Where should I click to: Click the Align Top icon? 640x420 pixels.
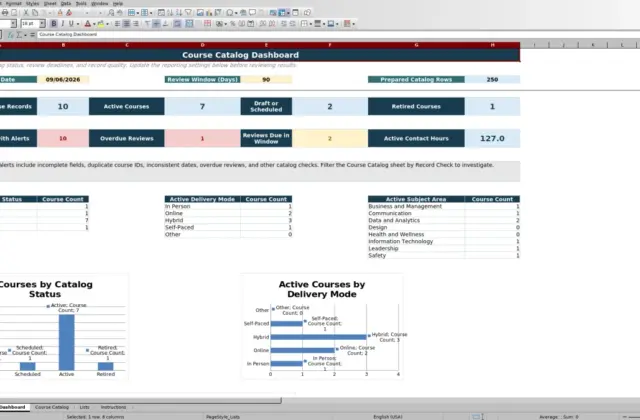click(x=147, y=24)
